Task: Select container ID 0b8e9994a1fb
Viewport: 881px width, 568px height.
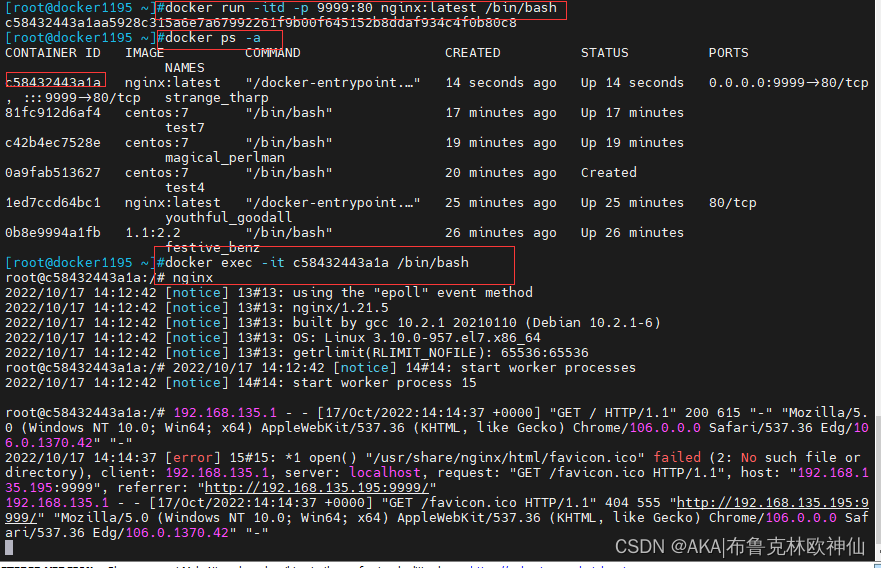Action: [x=53, y=233]
